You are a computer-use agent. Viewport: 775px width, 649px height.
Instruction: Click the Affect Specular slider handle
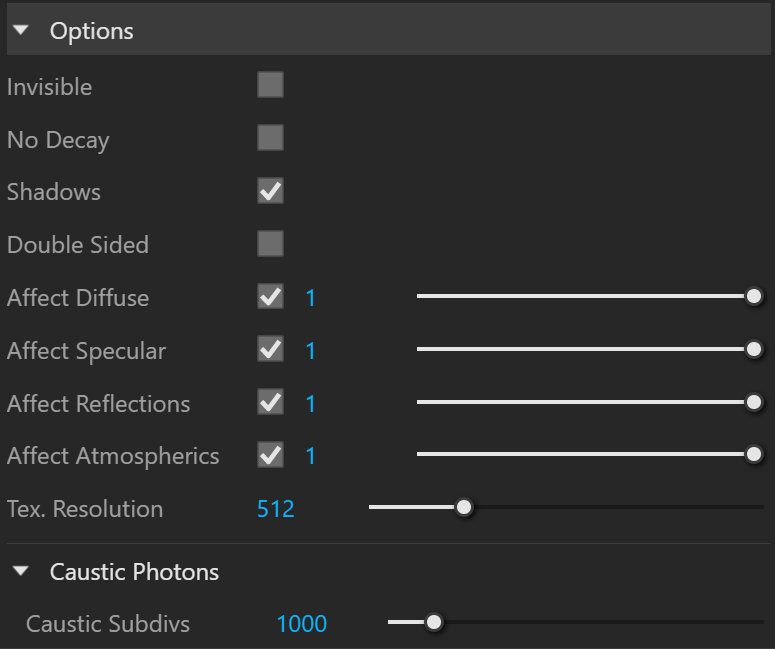(754, 349)
